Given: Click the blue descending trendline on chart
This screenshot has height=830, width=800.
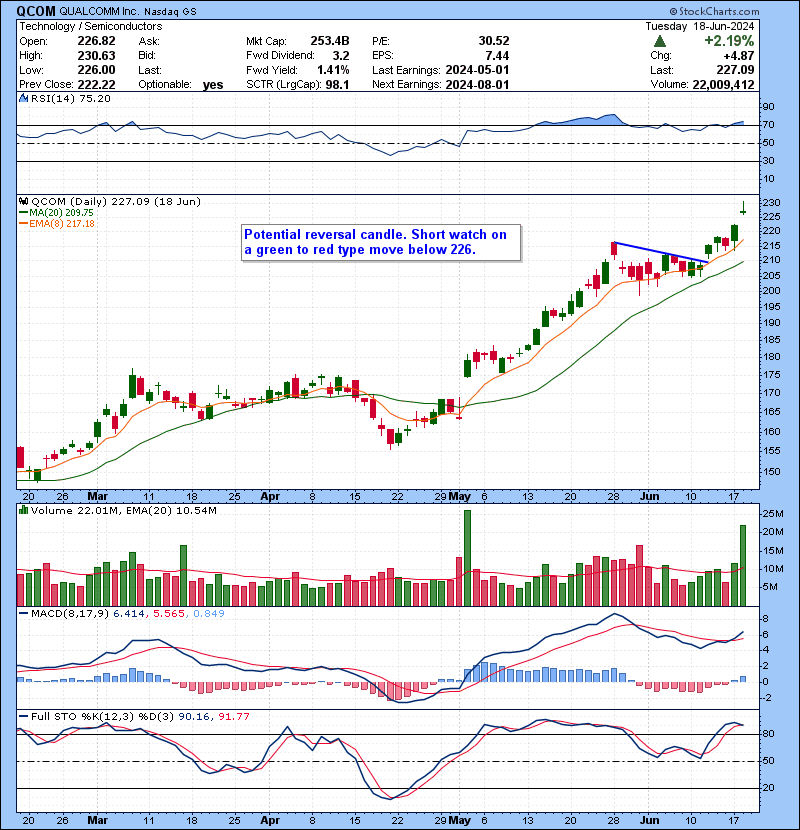Looking at the screenshot, I should point(660,252).
